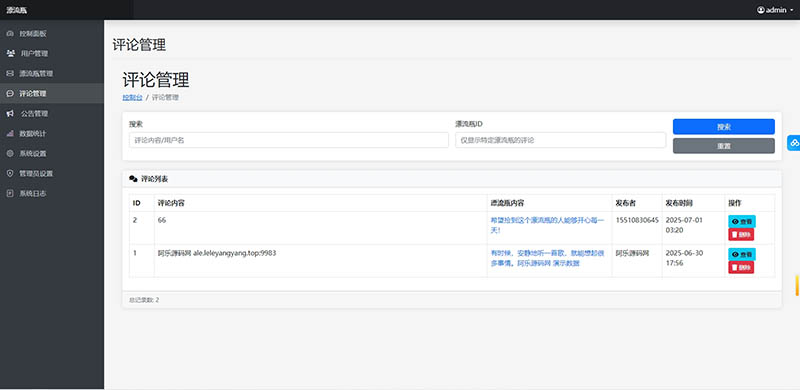
Task: Click the 控制面板 dashboard icon in sidebar
Action: click(x=10, y=34)
